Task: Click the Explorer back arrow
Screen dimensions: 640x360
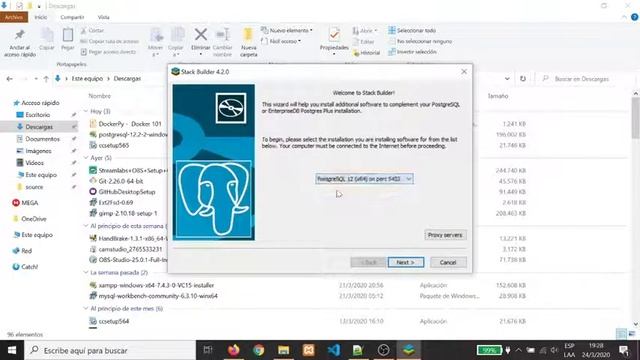Action: pyautogui.click(x=9, y=79)
